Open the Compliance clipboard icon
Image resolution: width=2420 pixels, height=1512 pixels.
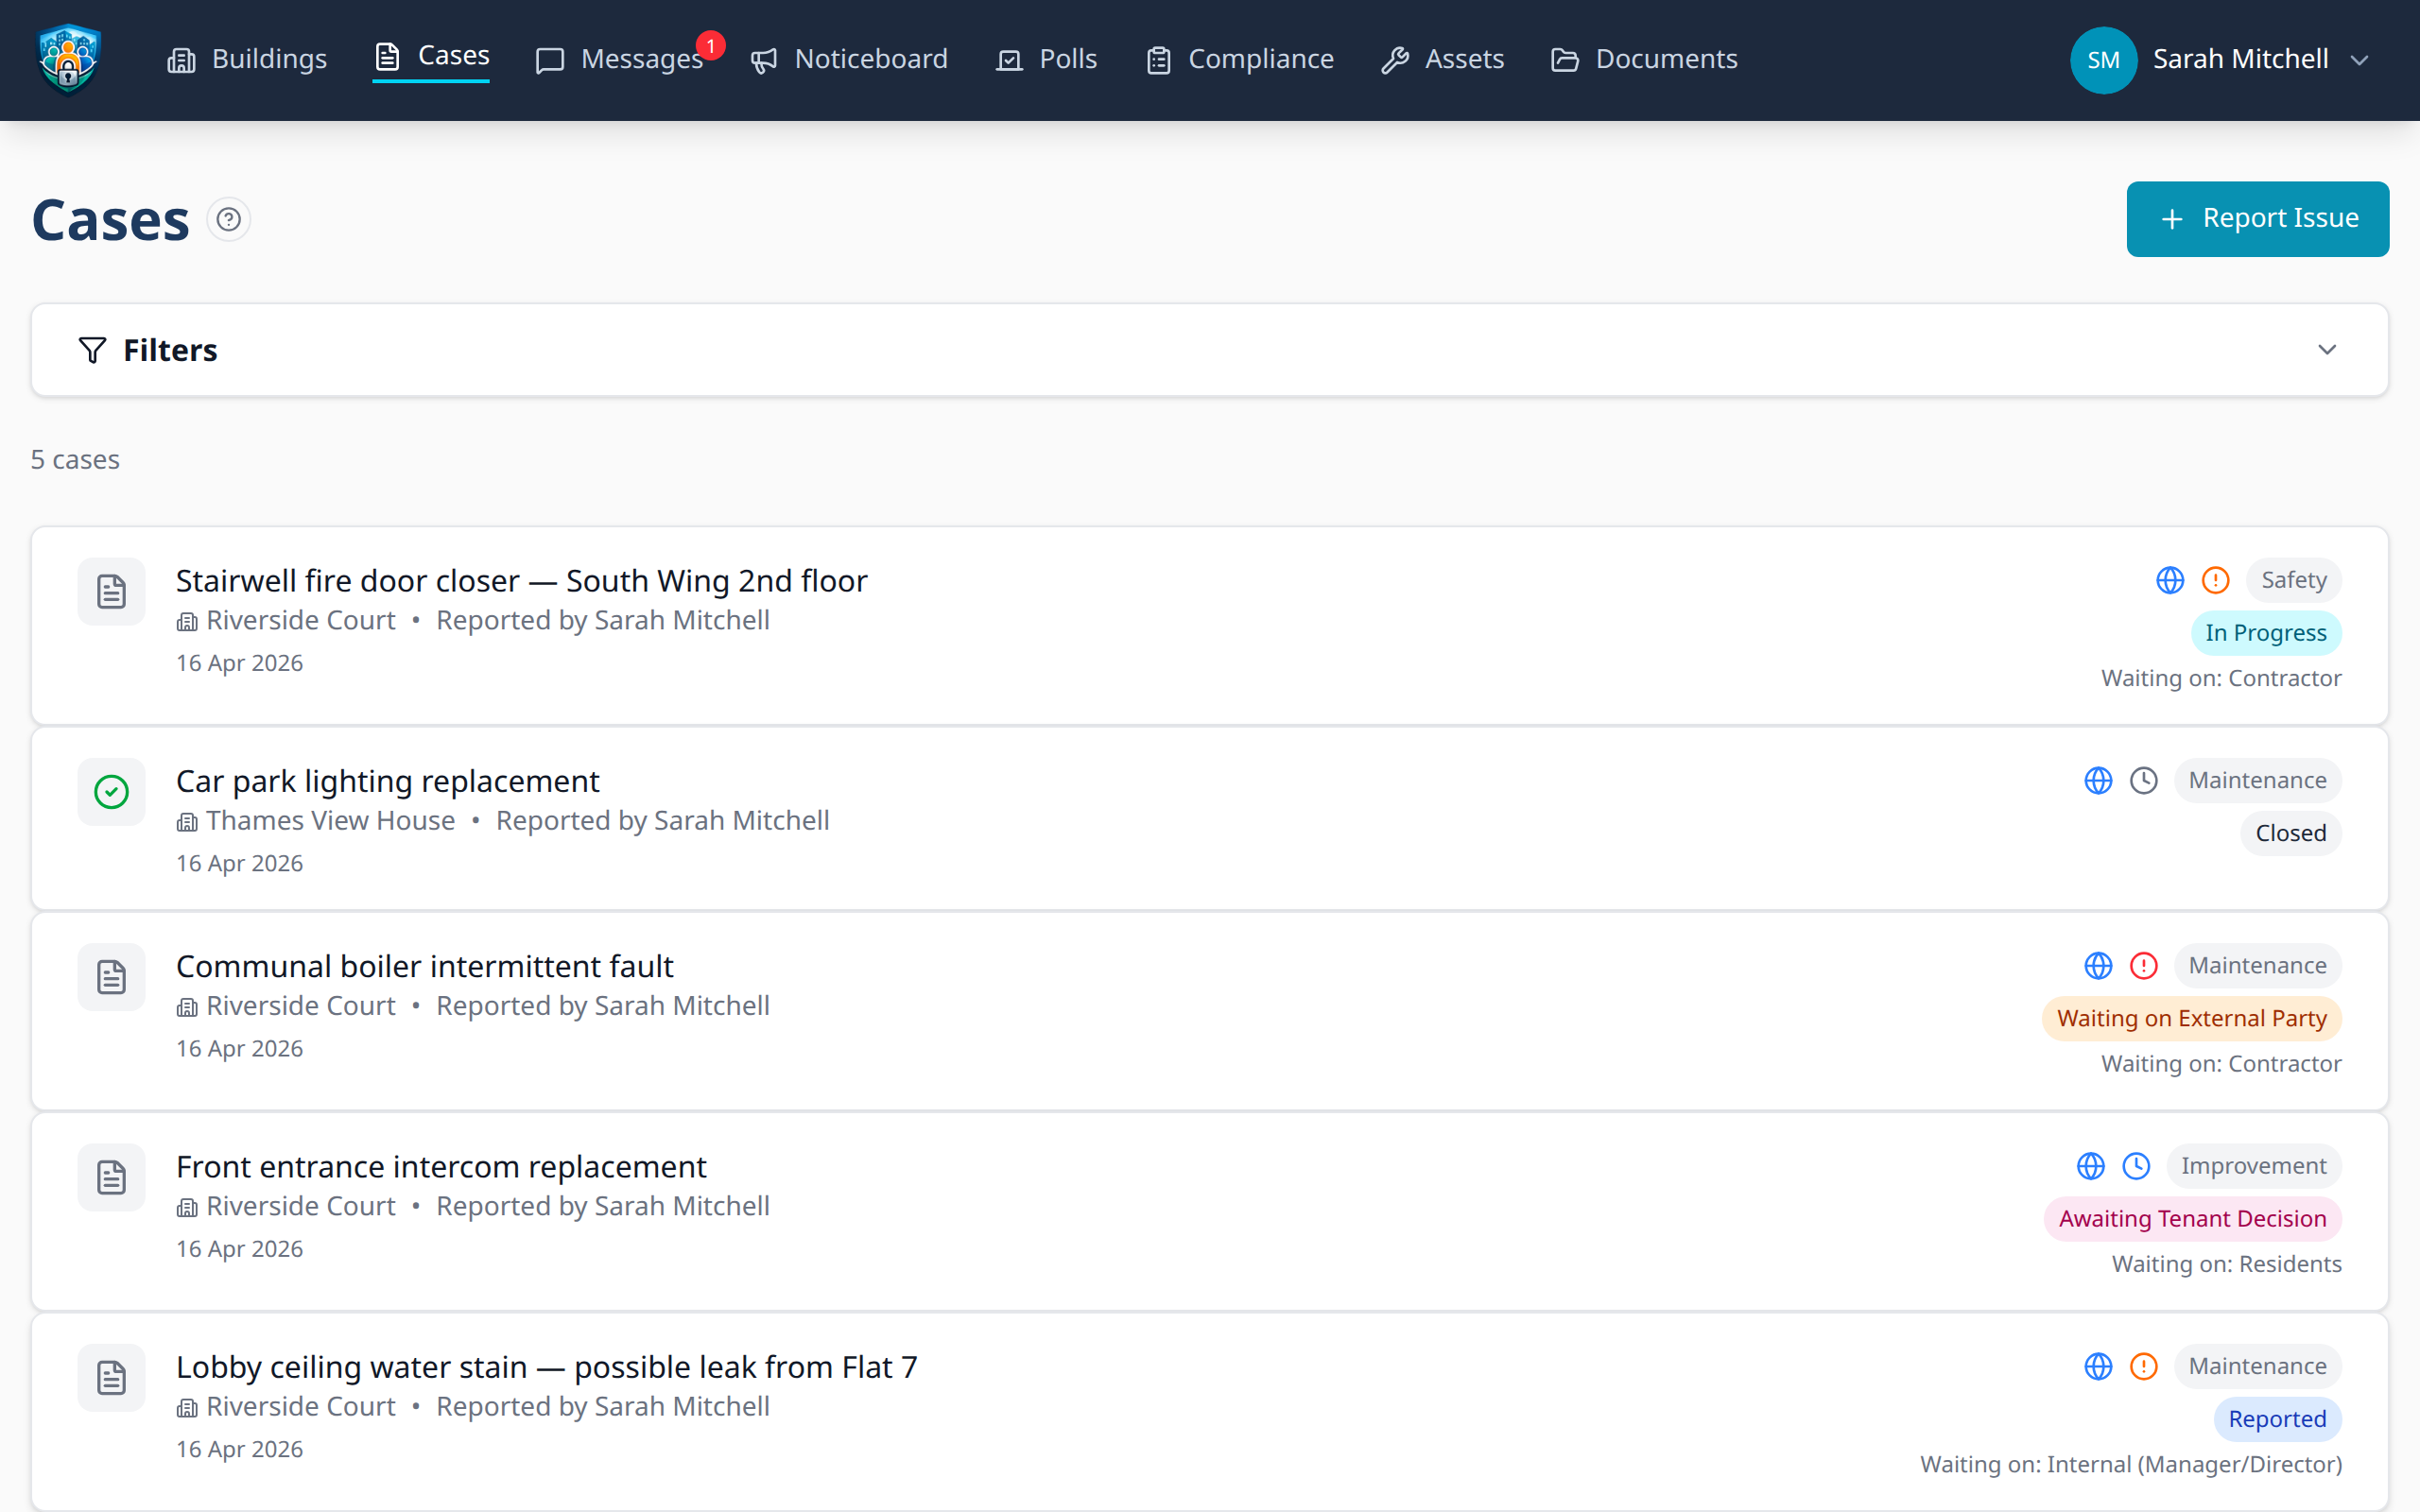(1158, 60)
